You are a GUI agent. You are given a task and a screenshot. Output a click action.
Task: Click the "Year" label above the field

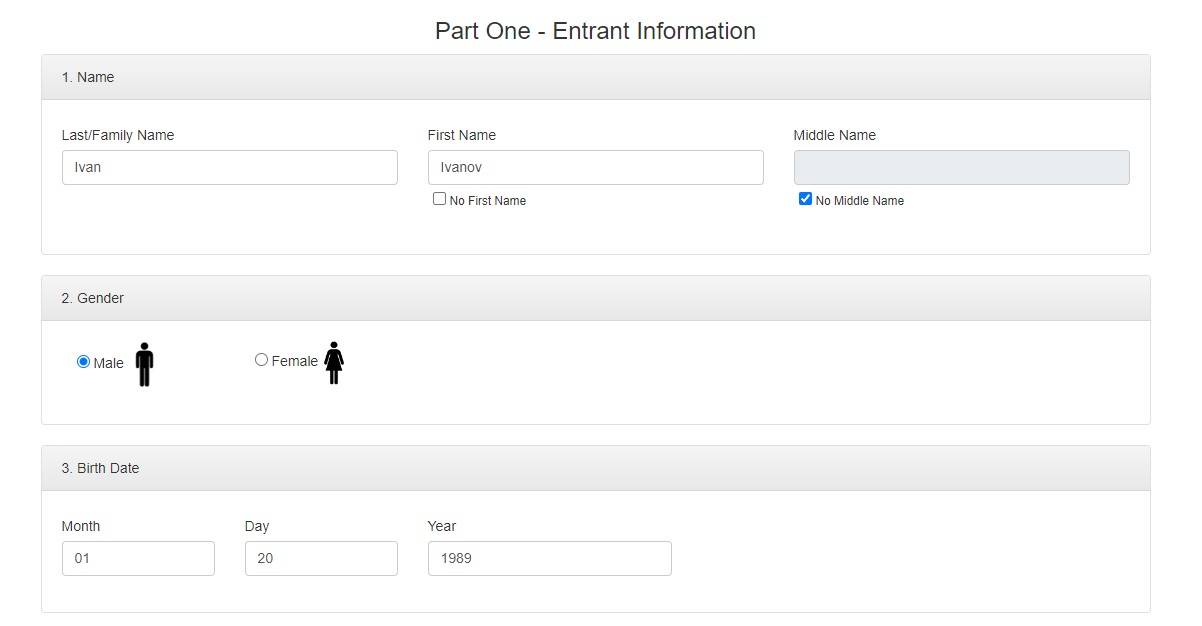tap(441, 526)
